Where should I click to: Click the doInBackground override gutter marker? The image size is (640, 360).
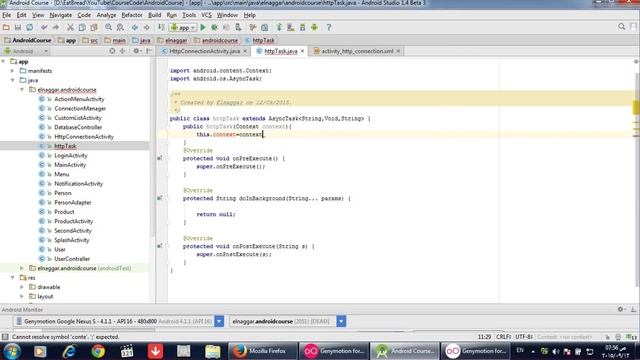[160, 198]
